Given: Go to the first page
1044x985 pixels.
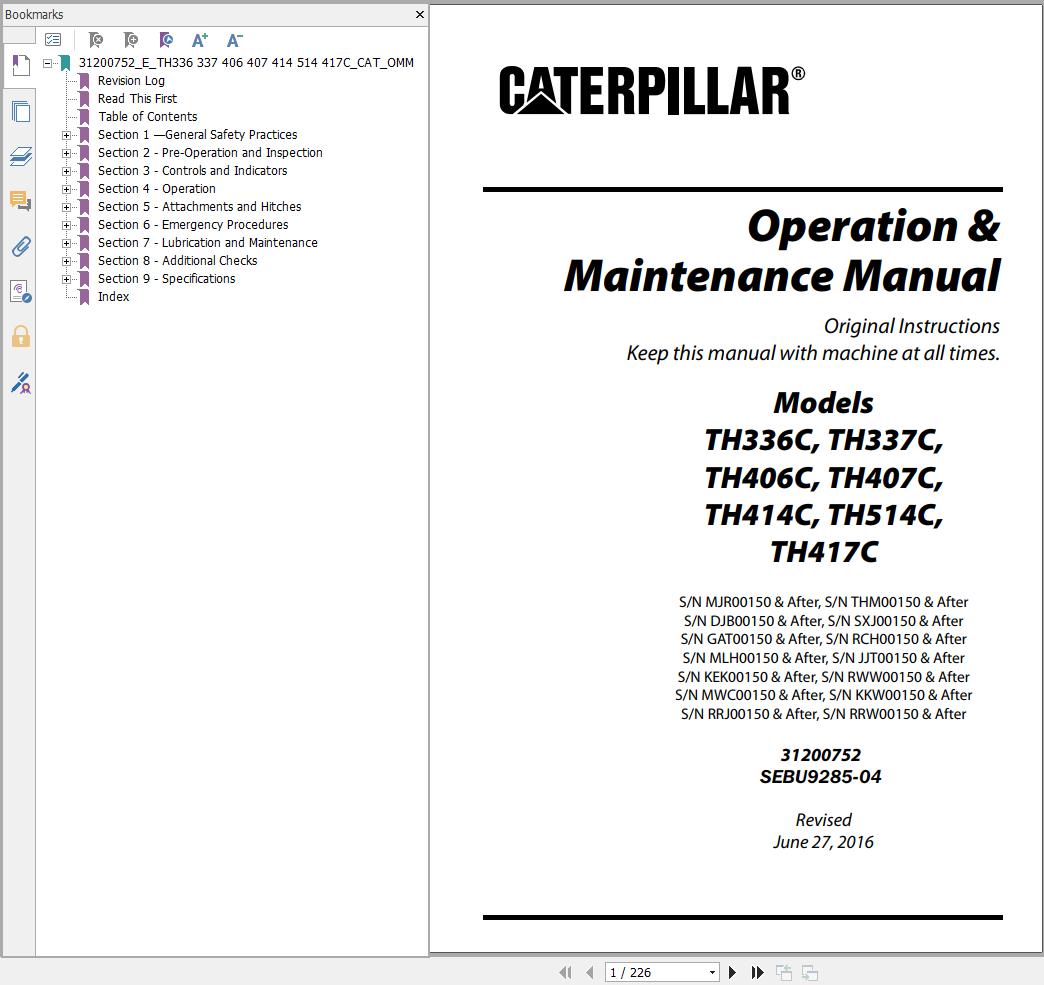Looking at the screenshot, I should coord(565,972).
